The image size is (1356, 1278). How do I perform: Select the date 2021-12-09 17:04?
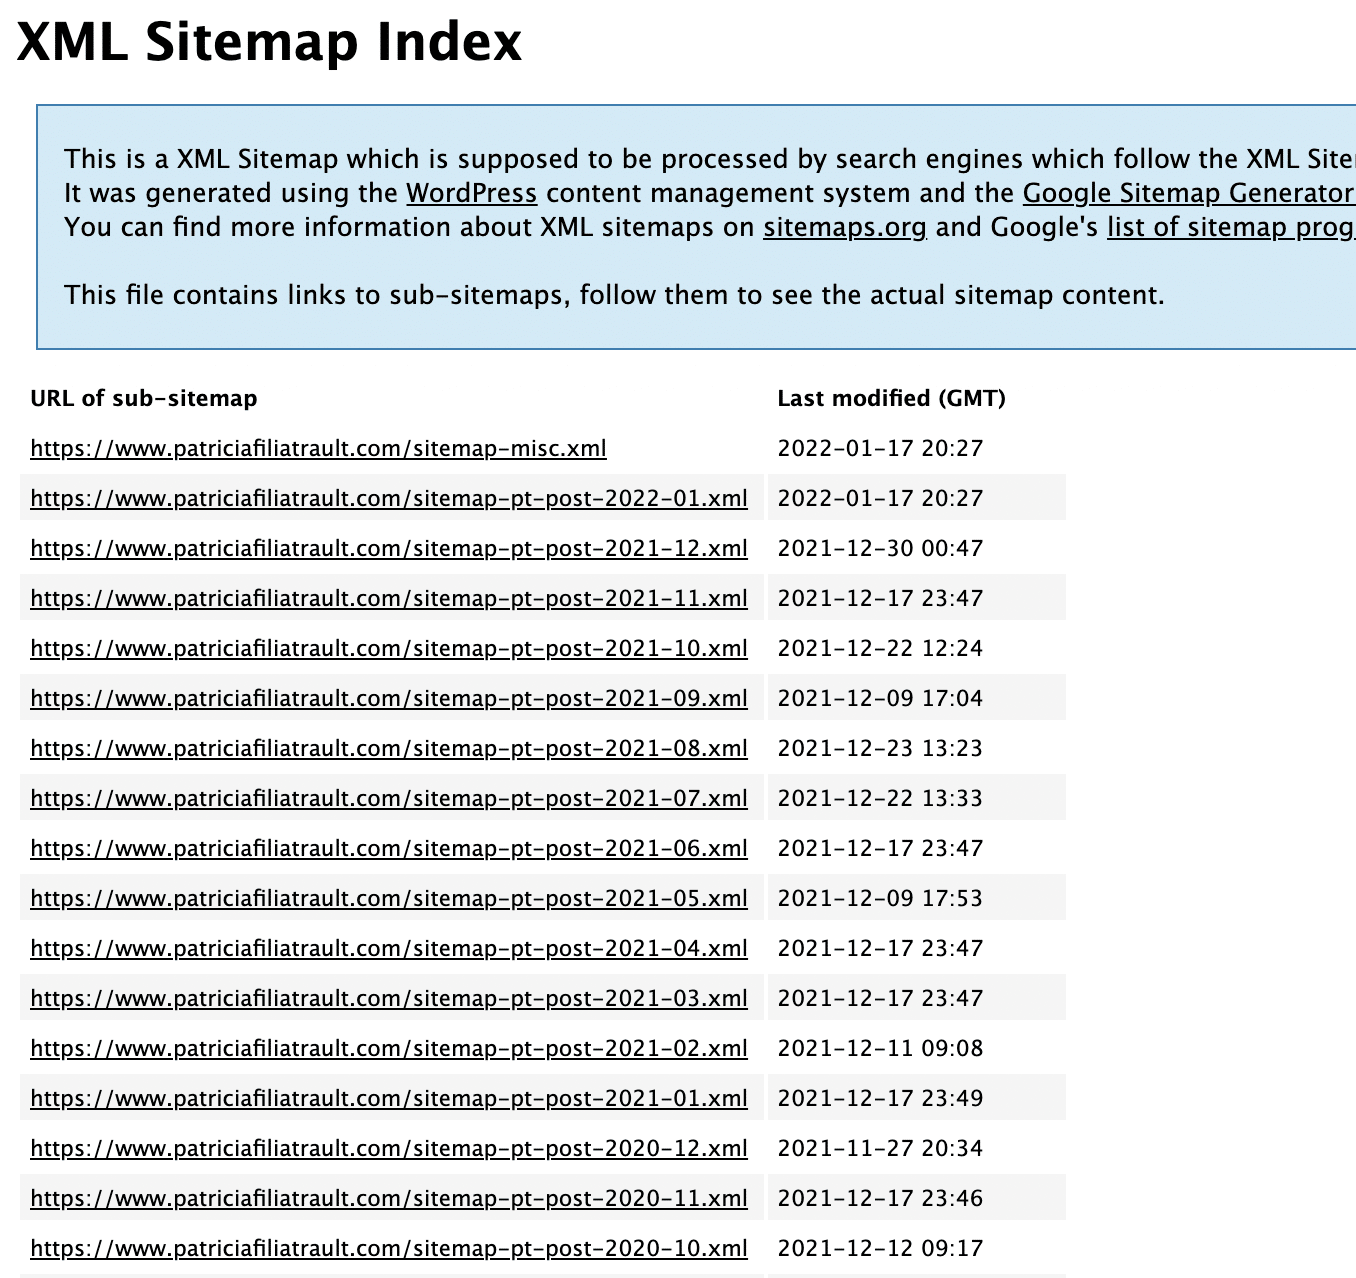pos(881,698)
